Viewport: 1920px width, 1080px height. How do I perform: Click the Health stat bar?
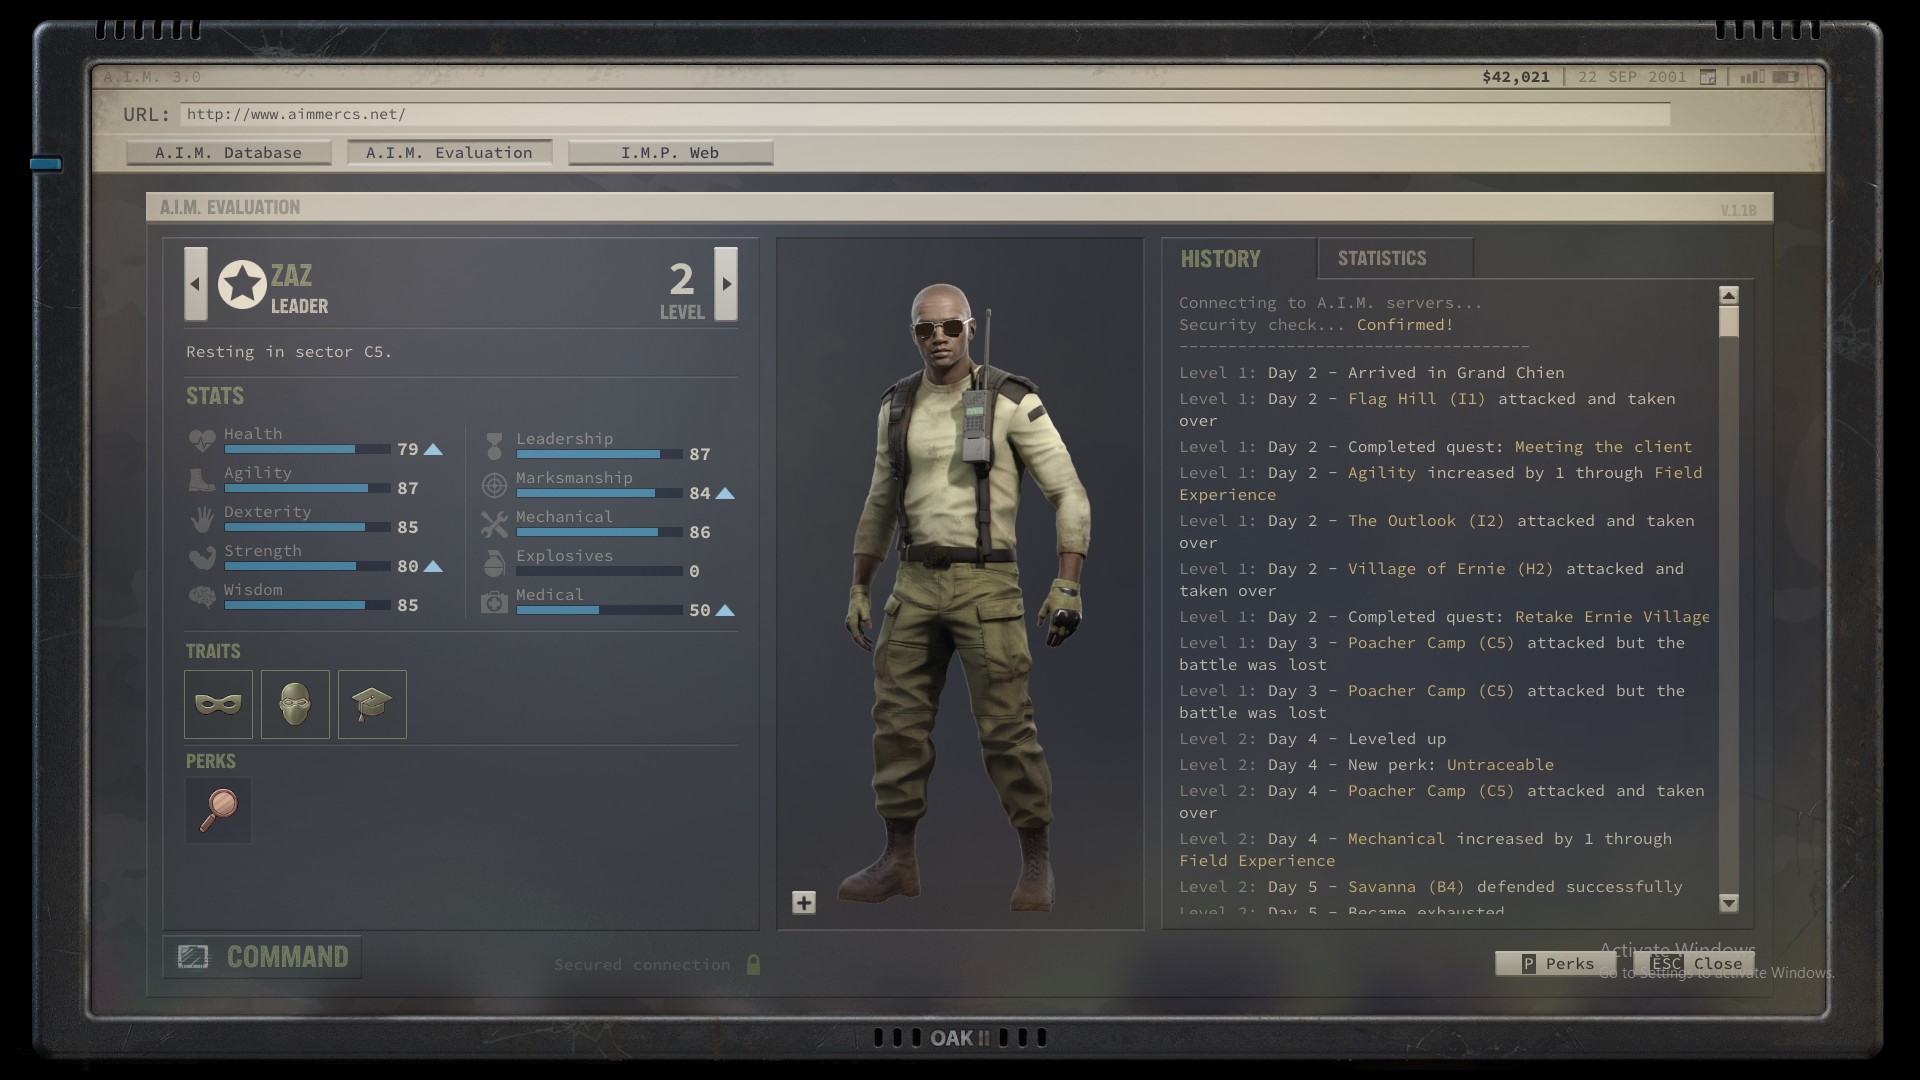[307, 450]
